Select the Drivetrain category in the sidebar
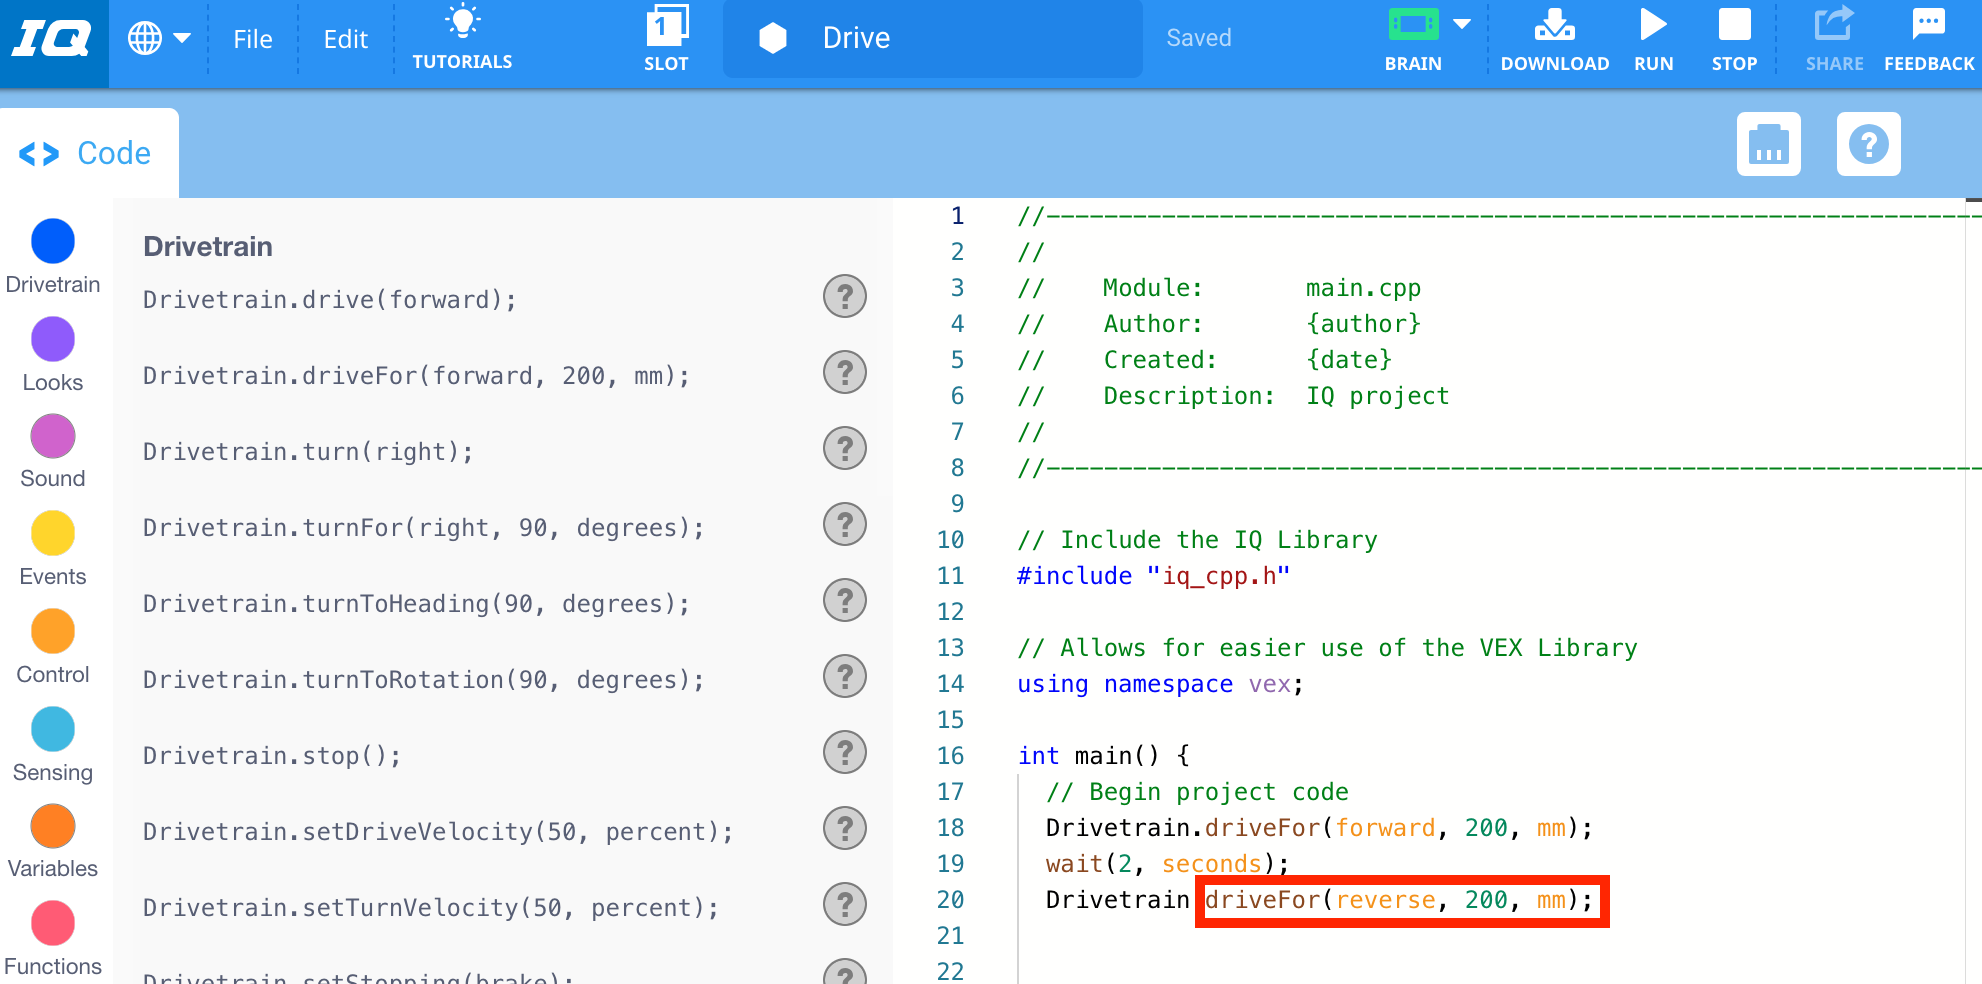The height and width of the screenshot is (984, 1982). [x=52, y=241]
